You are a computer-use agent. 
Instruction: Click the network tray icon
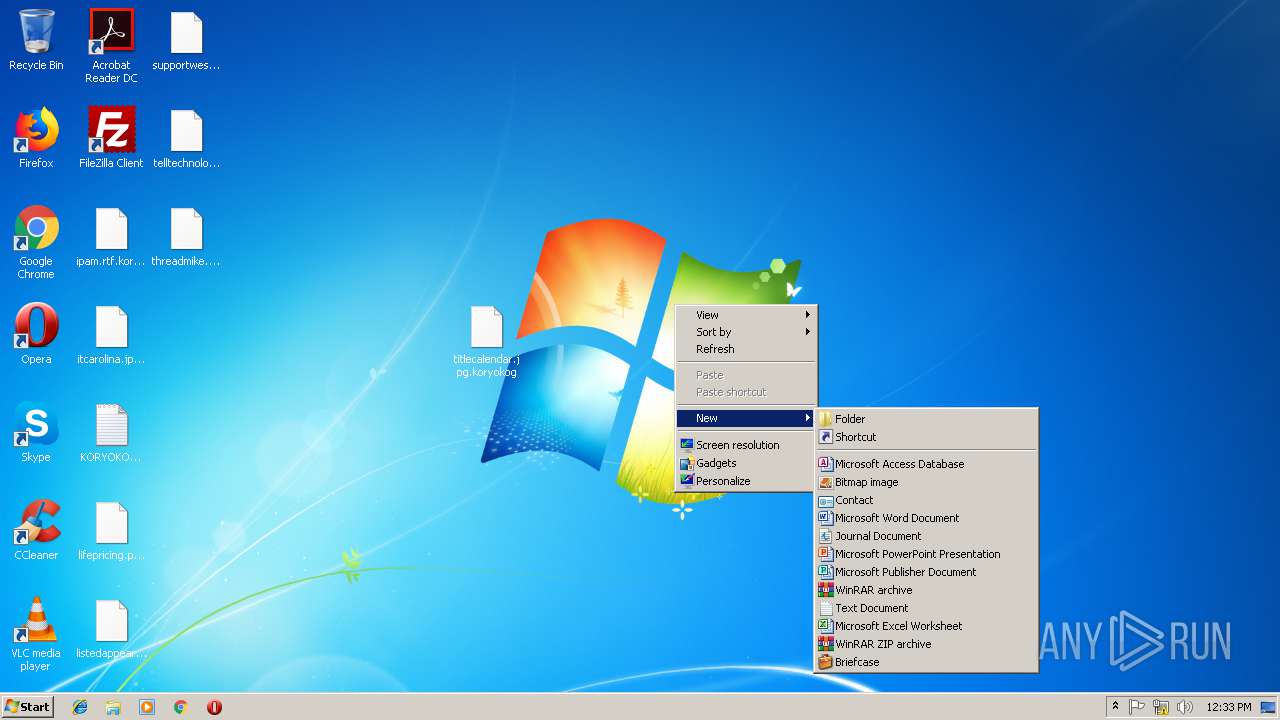(1161, 707)
